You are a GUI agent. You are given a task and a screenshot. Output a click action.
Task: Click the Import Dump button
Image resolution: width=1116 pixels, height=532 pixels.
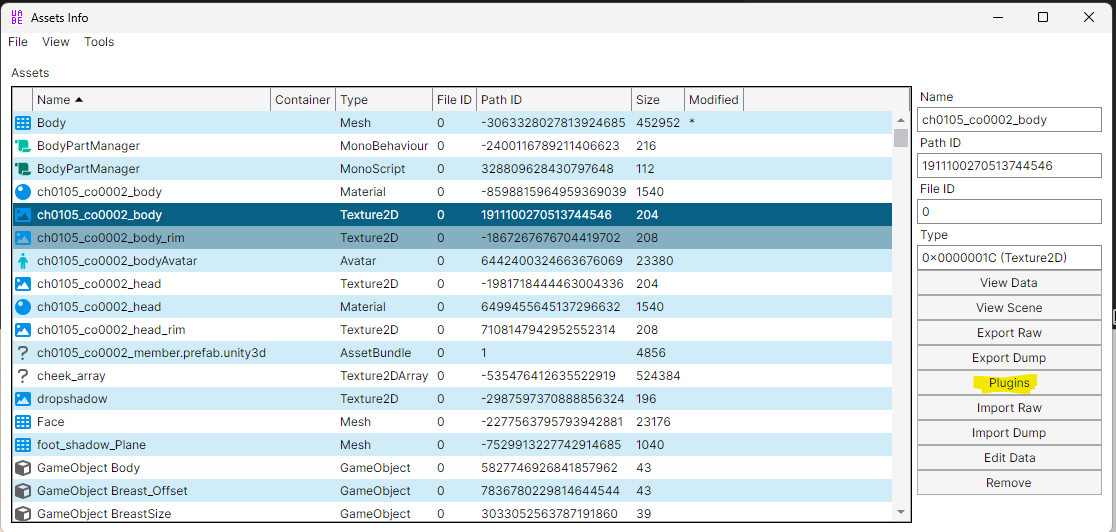click(1008, 433)
